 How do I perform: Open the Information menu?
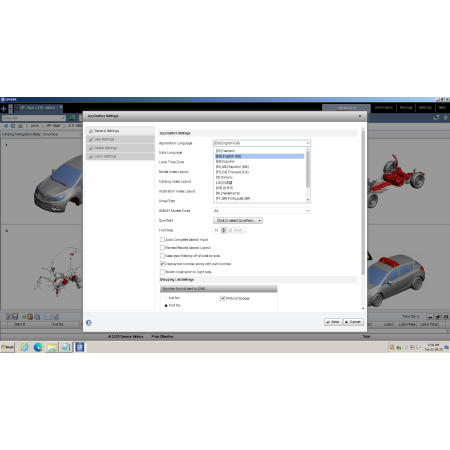[x=384, y=108]
